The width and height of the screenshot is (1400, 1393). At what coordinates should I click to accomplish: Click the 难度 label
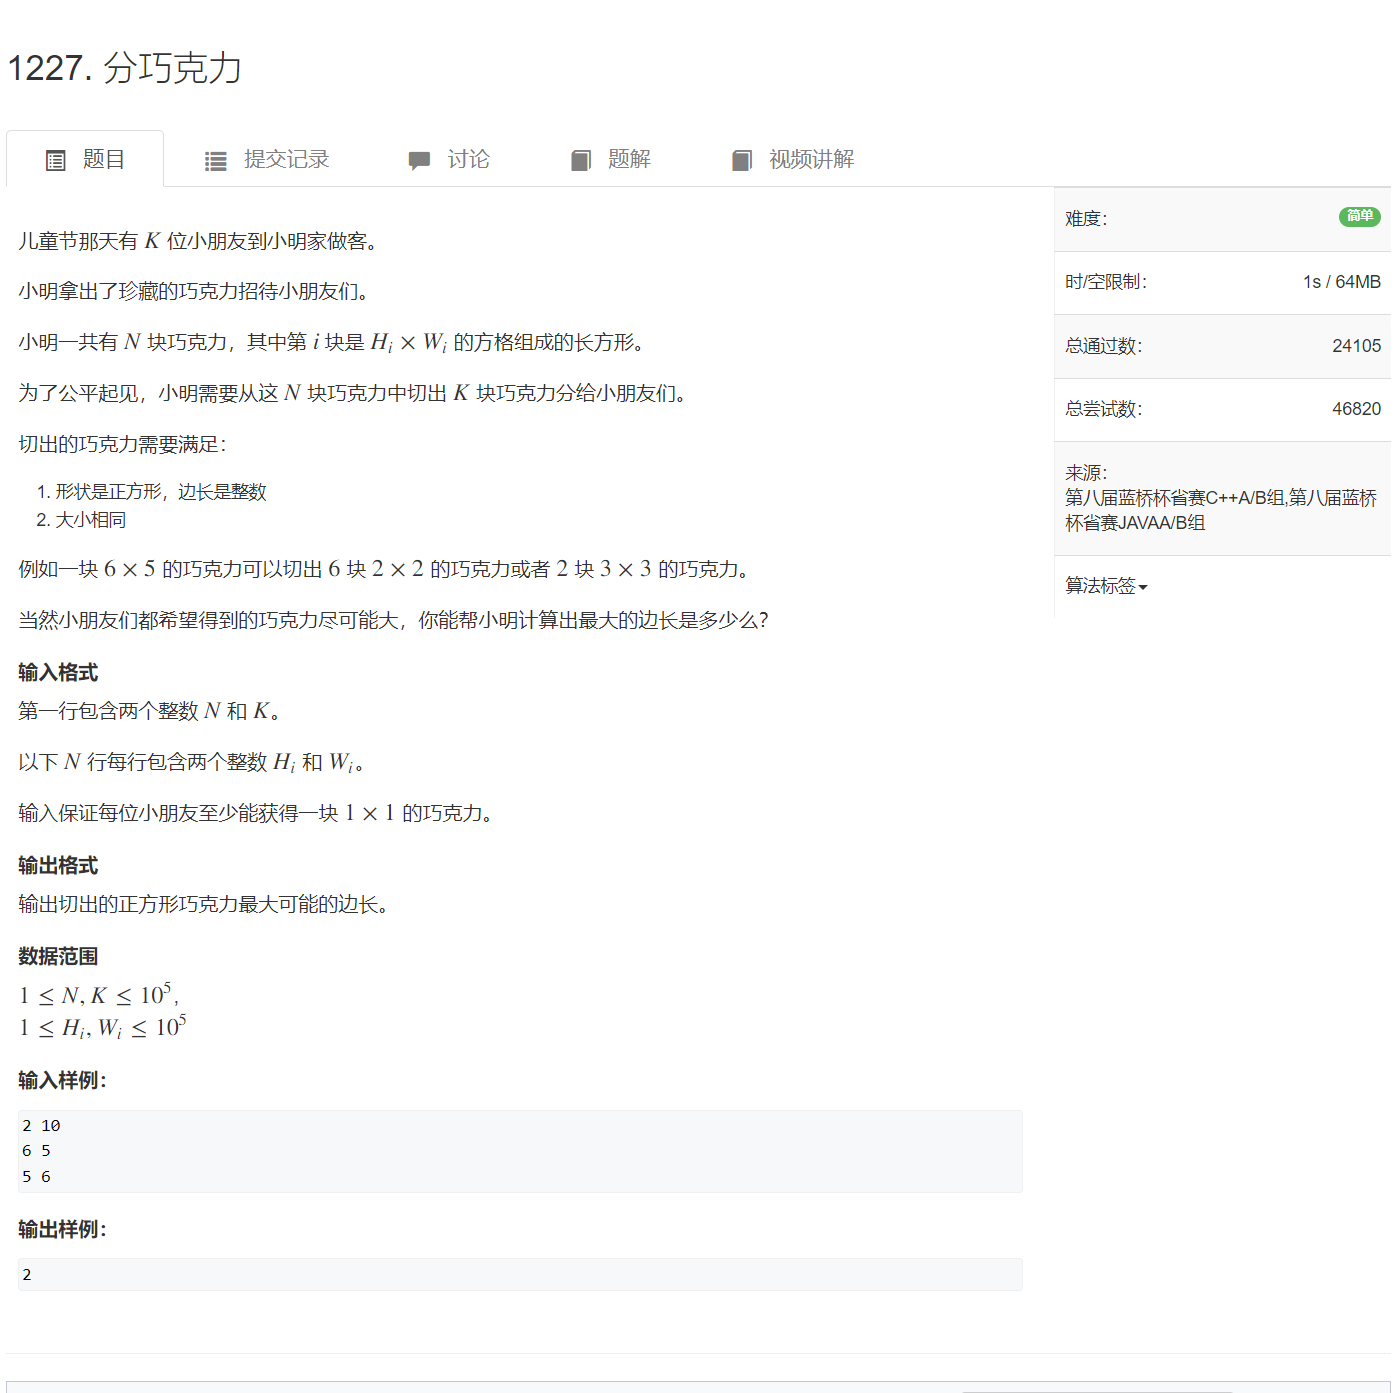[1086, 219]
